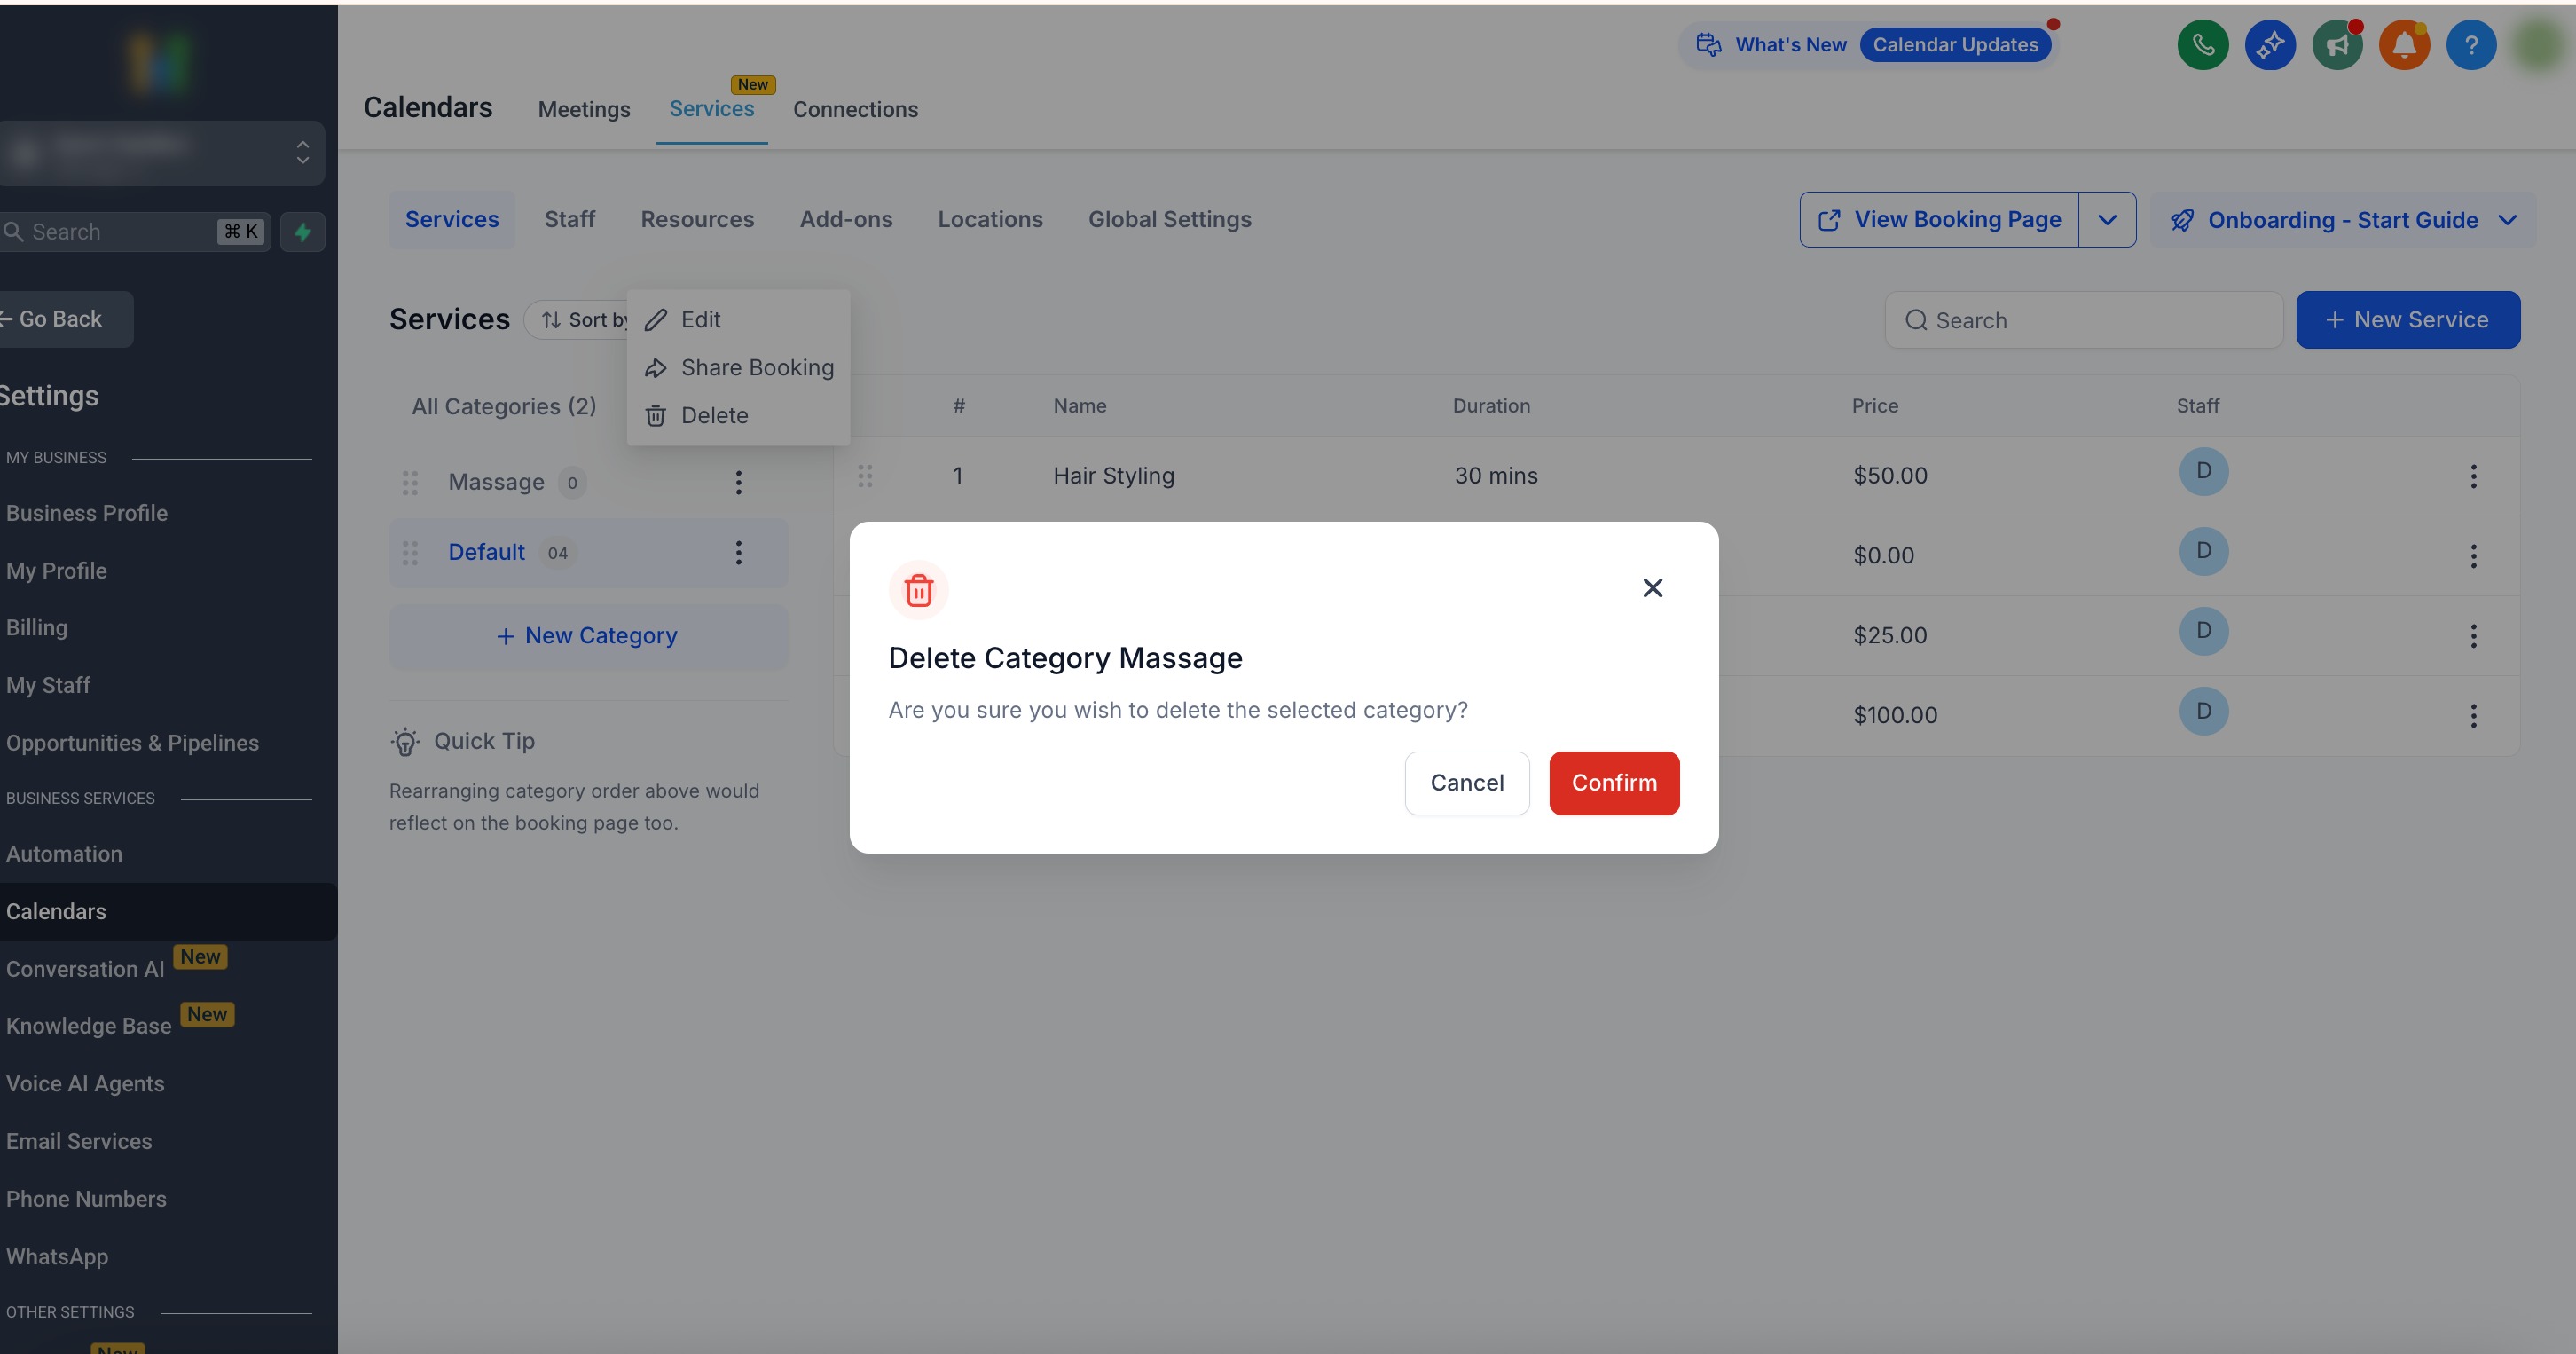This screenshot has width=2576, height=1354.
Task: Cancel the delete category dialog
Action: click(x=1466, y=783)
